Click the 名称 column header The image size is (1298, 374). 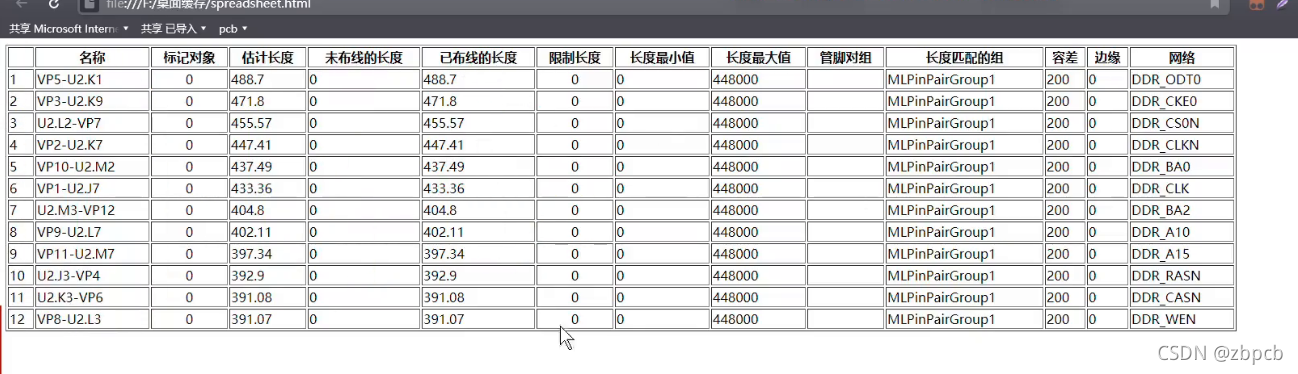[92, 58]
